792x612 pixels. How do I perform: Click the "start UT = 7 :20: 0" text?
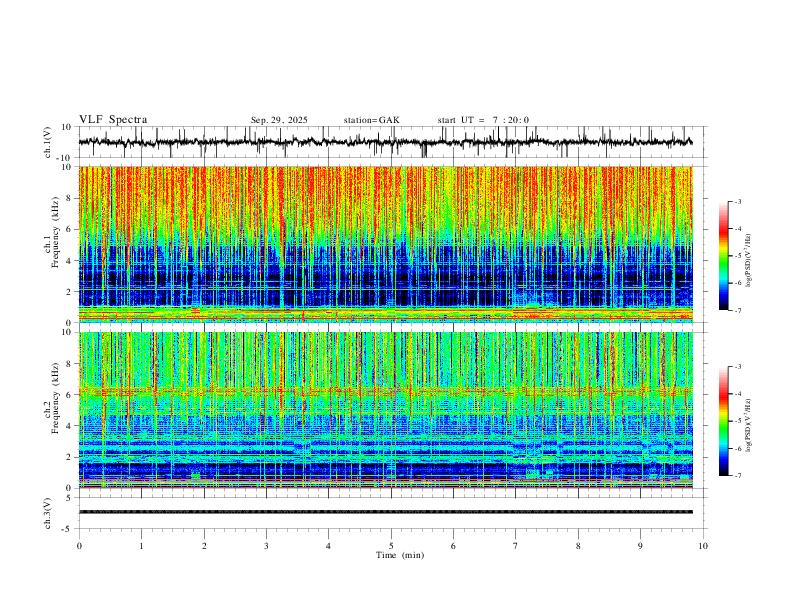(x=483, y=120)
